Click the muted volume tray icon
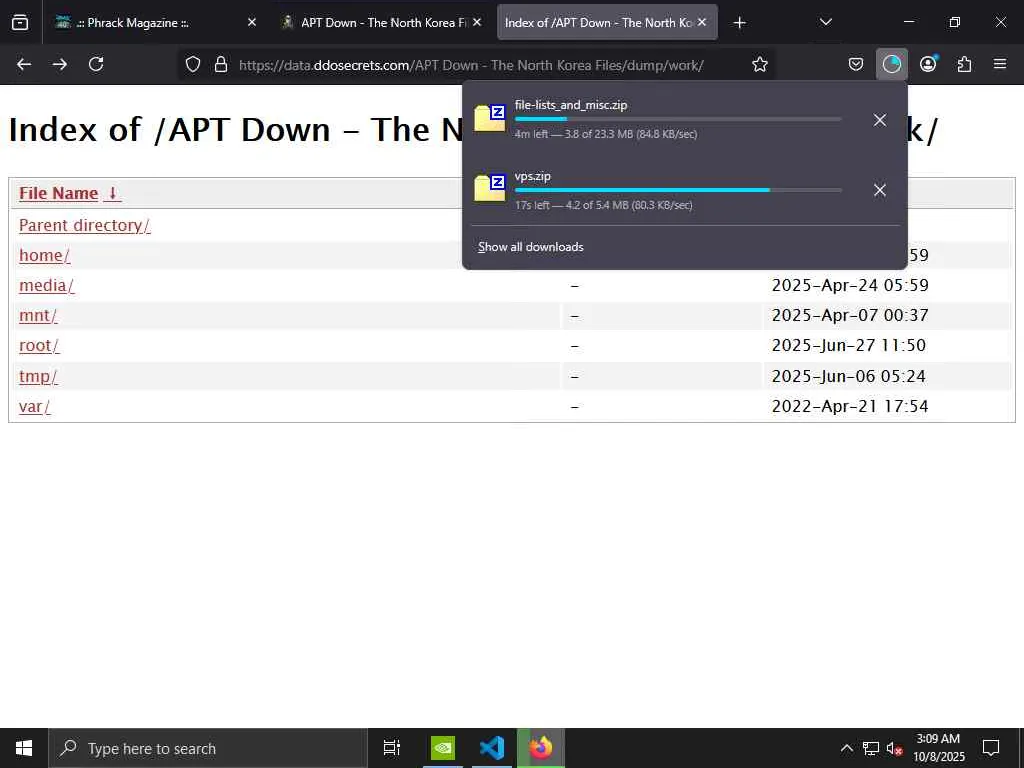 point(895,748)
